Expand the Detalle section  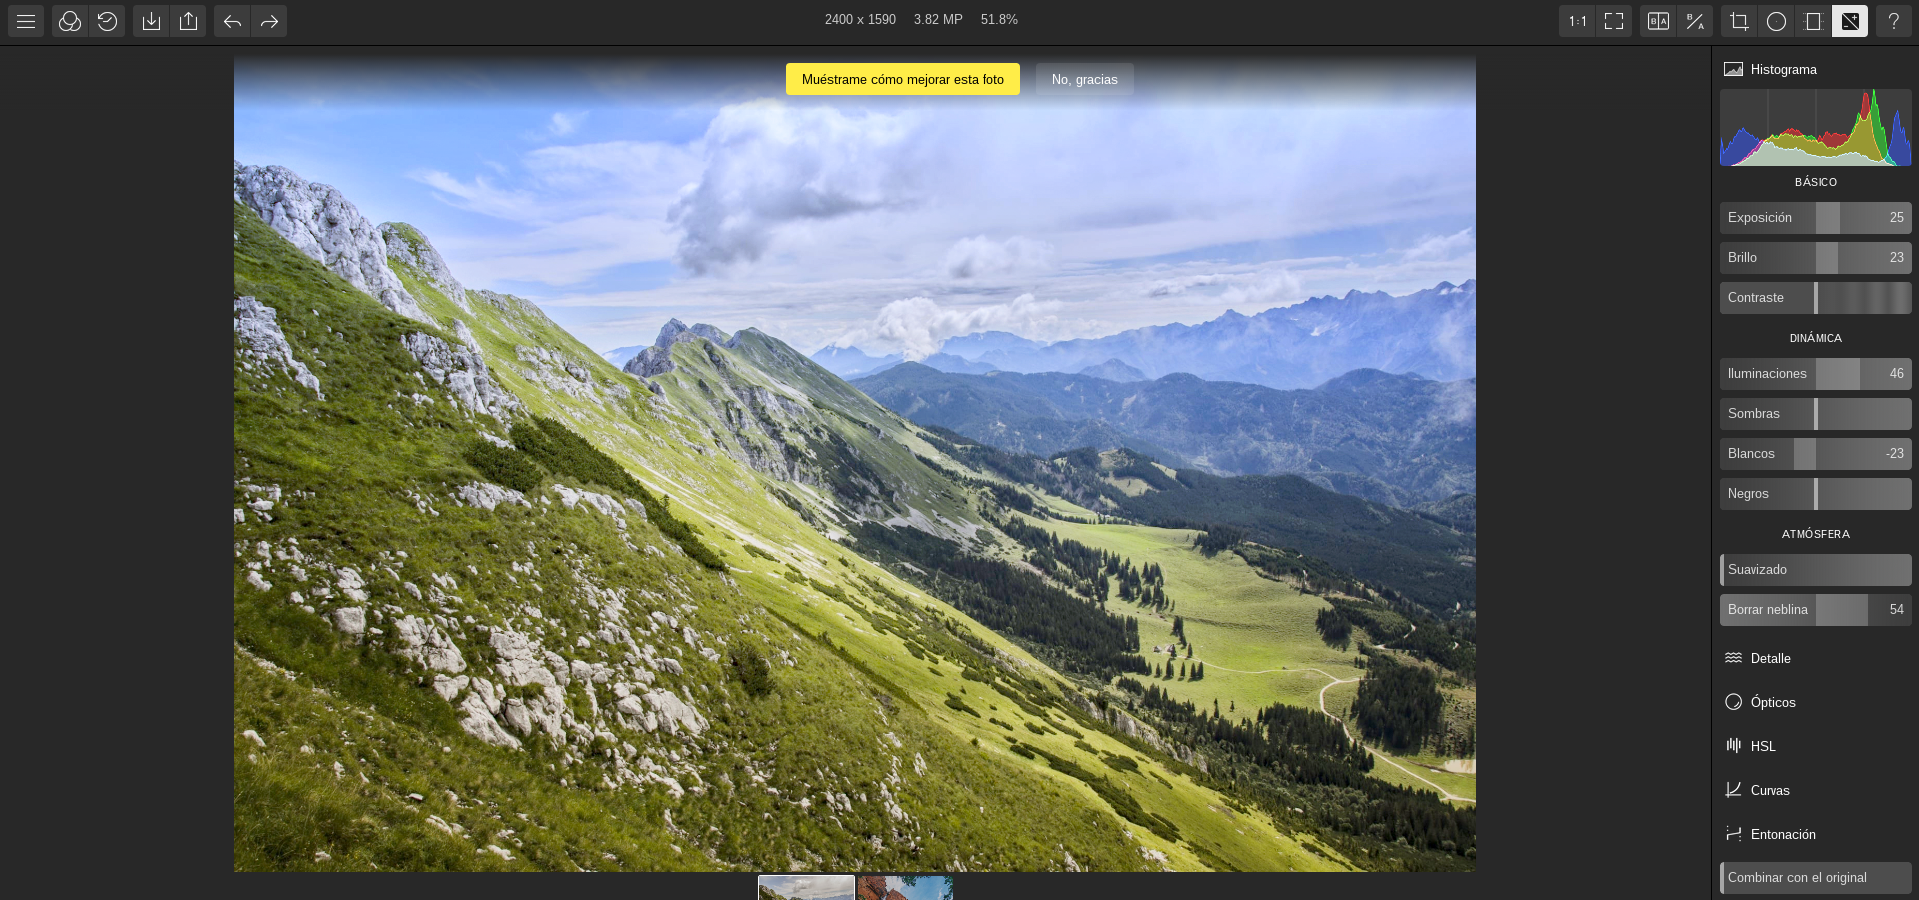(x=1770, y=658)
